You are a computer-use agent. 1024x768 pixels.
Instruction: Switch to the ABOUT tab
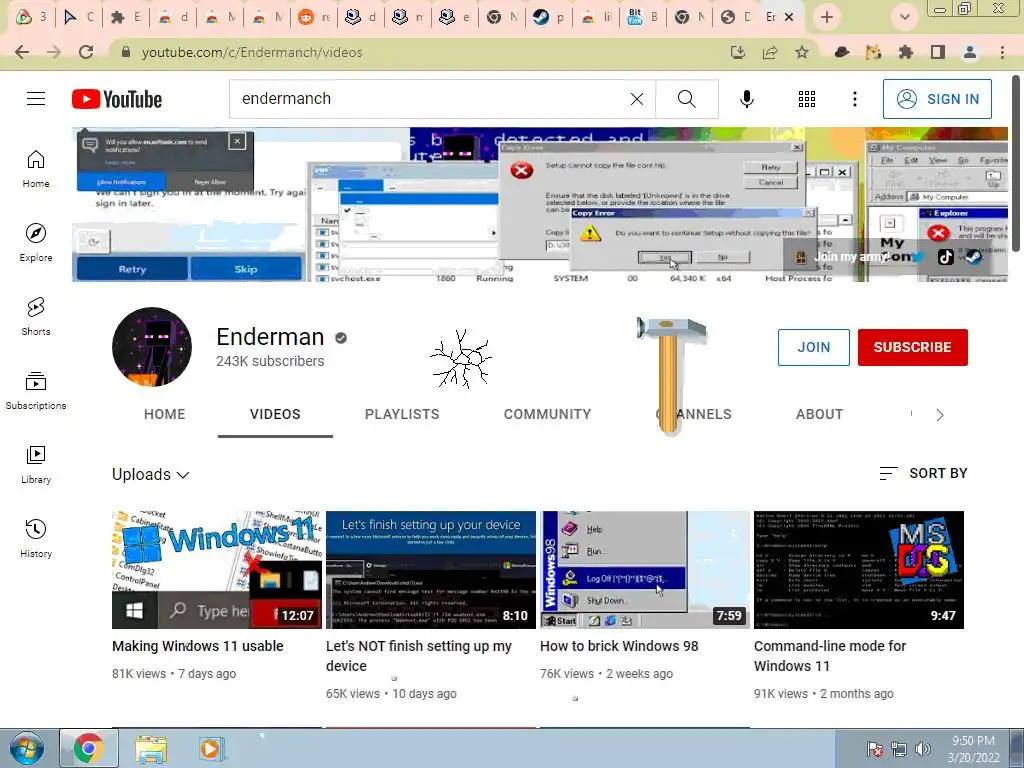pyautogui.click(x=819, y=414)
